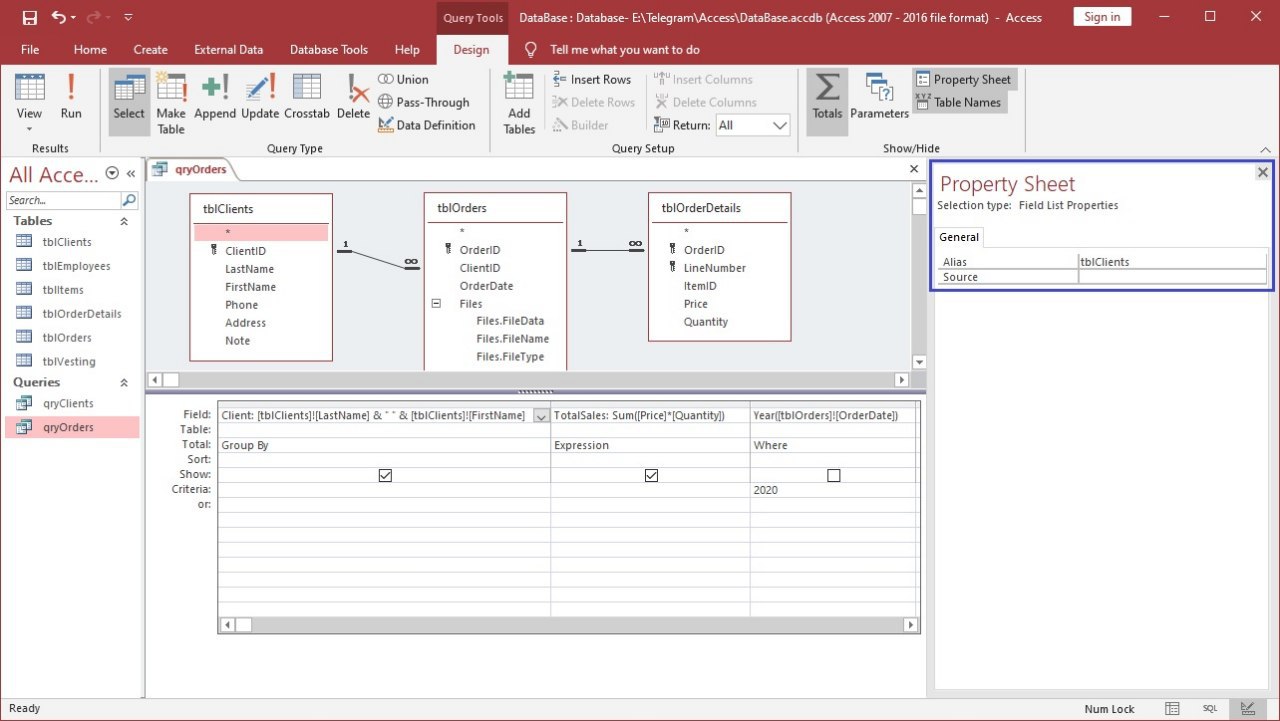Click the Run query icon
1280x721 pixels.
pos(71,97)
